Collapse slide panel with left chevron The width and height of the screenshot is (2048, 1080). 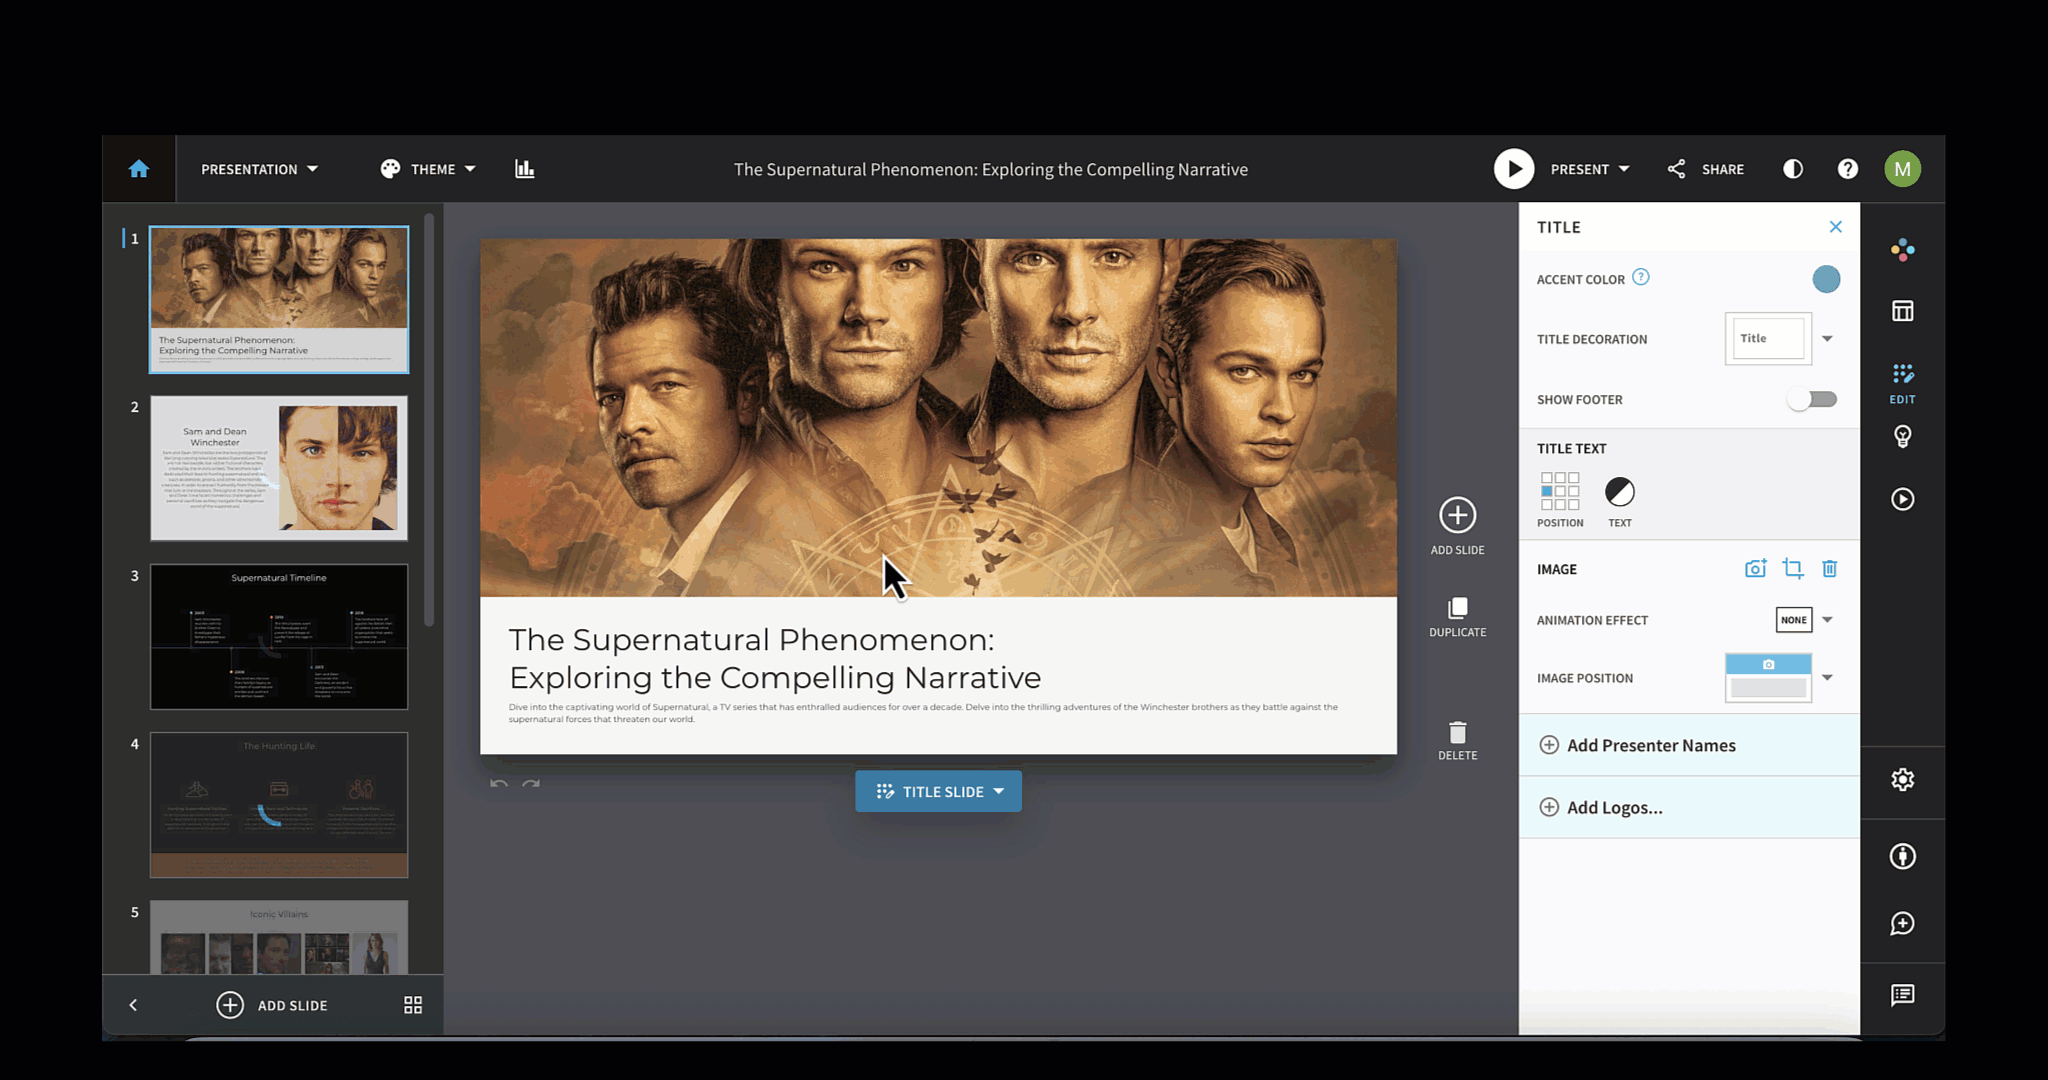(133, 1005)
